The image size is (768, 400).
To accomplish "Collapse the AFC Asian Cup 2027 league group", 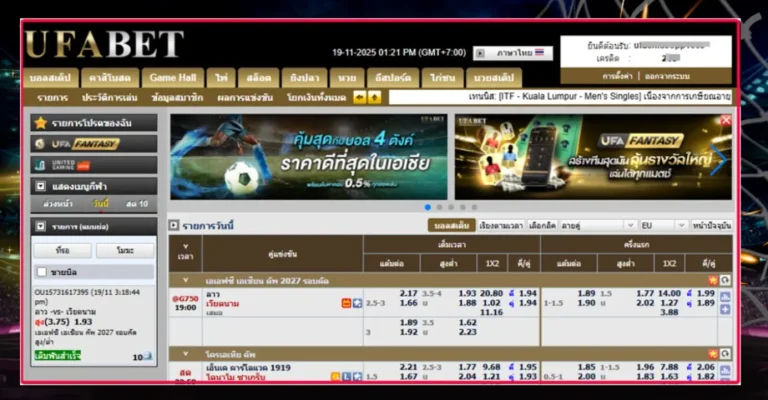I will [x=184, y=280].
